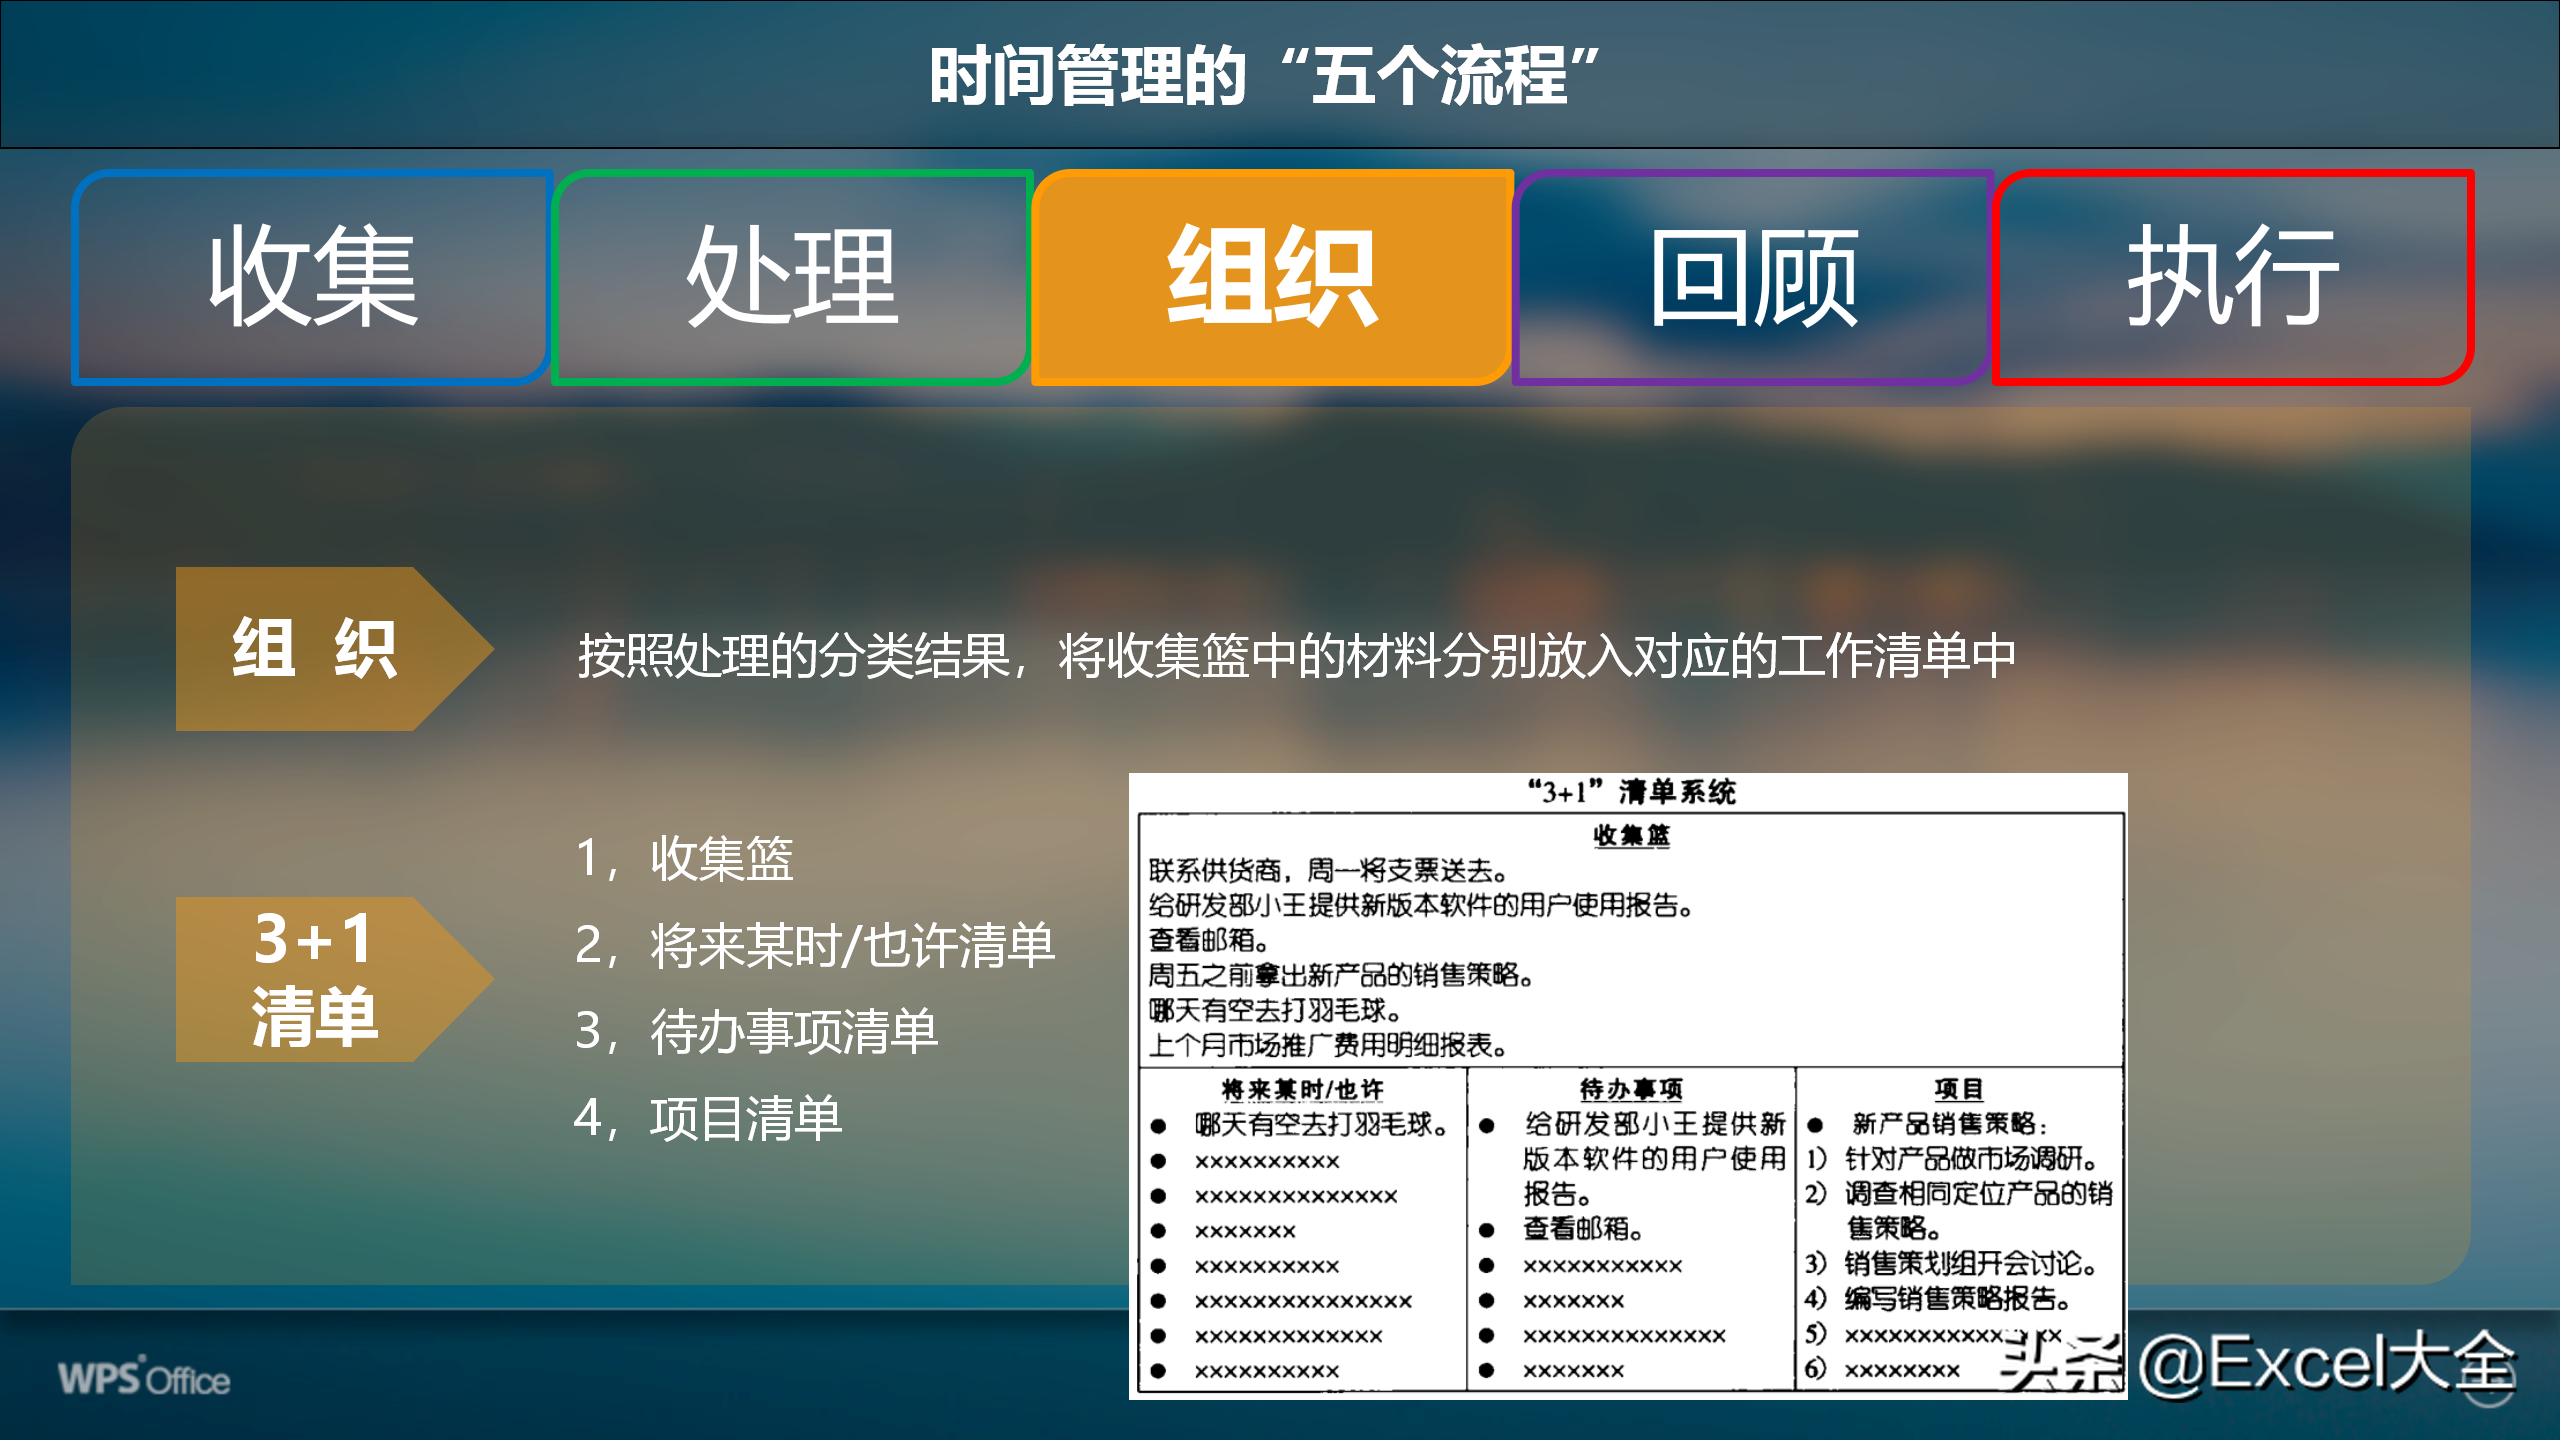Select the red-bordered 执行 tab
The width and height of the screenshot is (2560, 1440).
click(2232, 277)
